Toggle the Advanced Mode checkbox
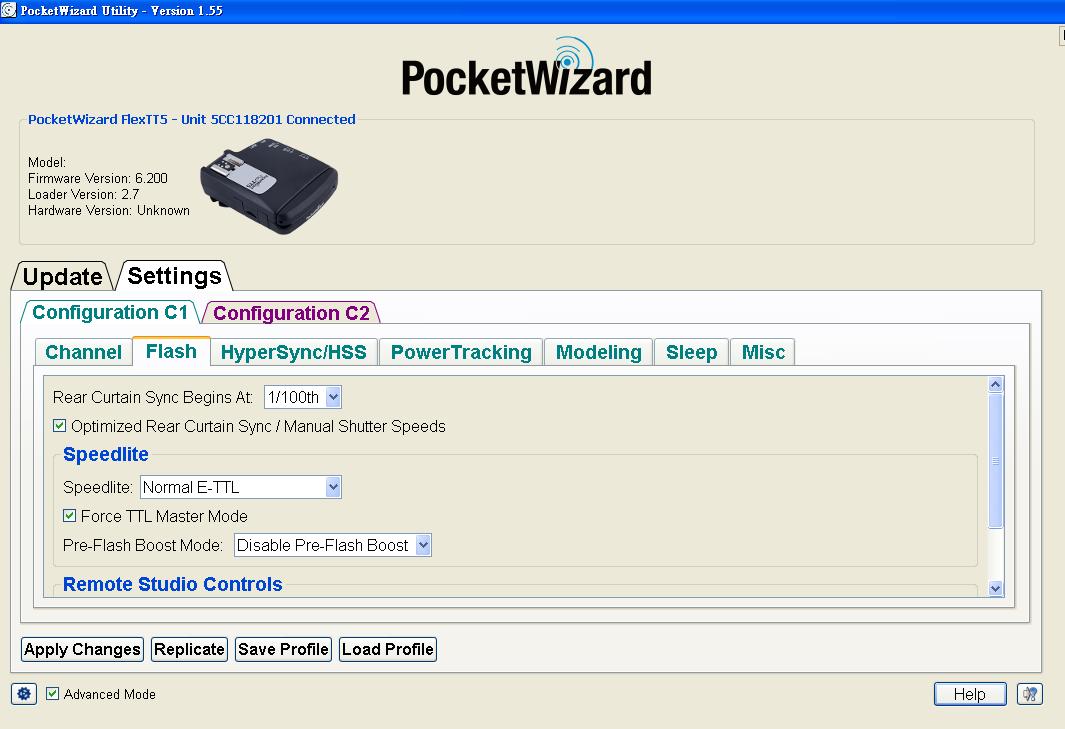The height and width of the screenshot is (729, 1065). [x=52, y=694]
